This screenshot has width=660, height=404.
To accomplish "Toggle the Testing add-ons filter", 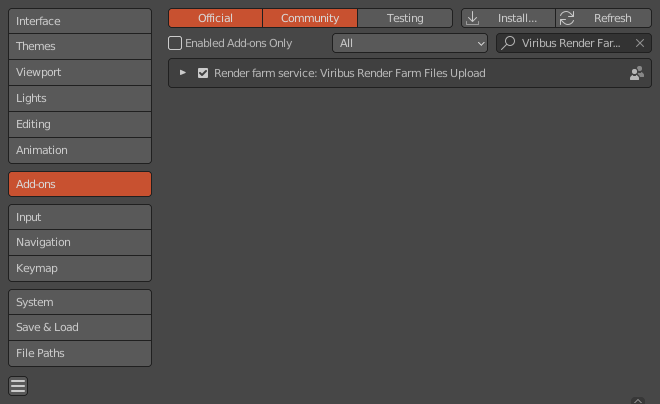I will coord(405,18).
